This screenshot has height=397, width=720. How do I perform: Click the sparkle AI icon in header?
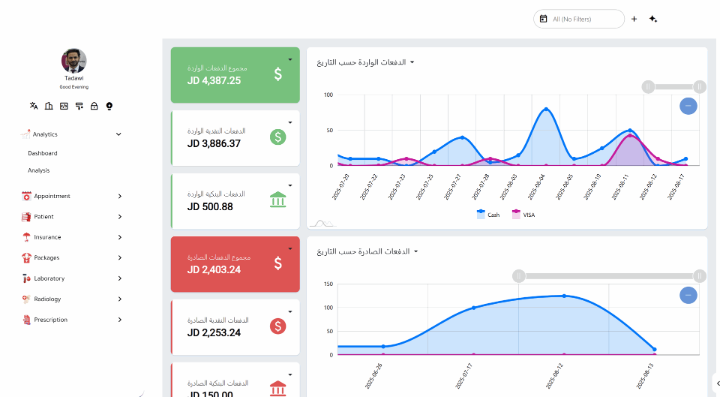click(x=653, y=19)
